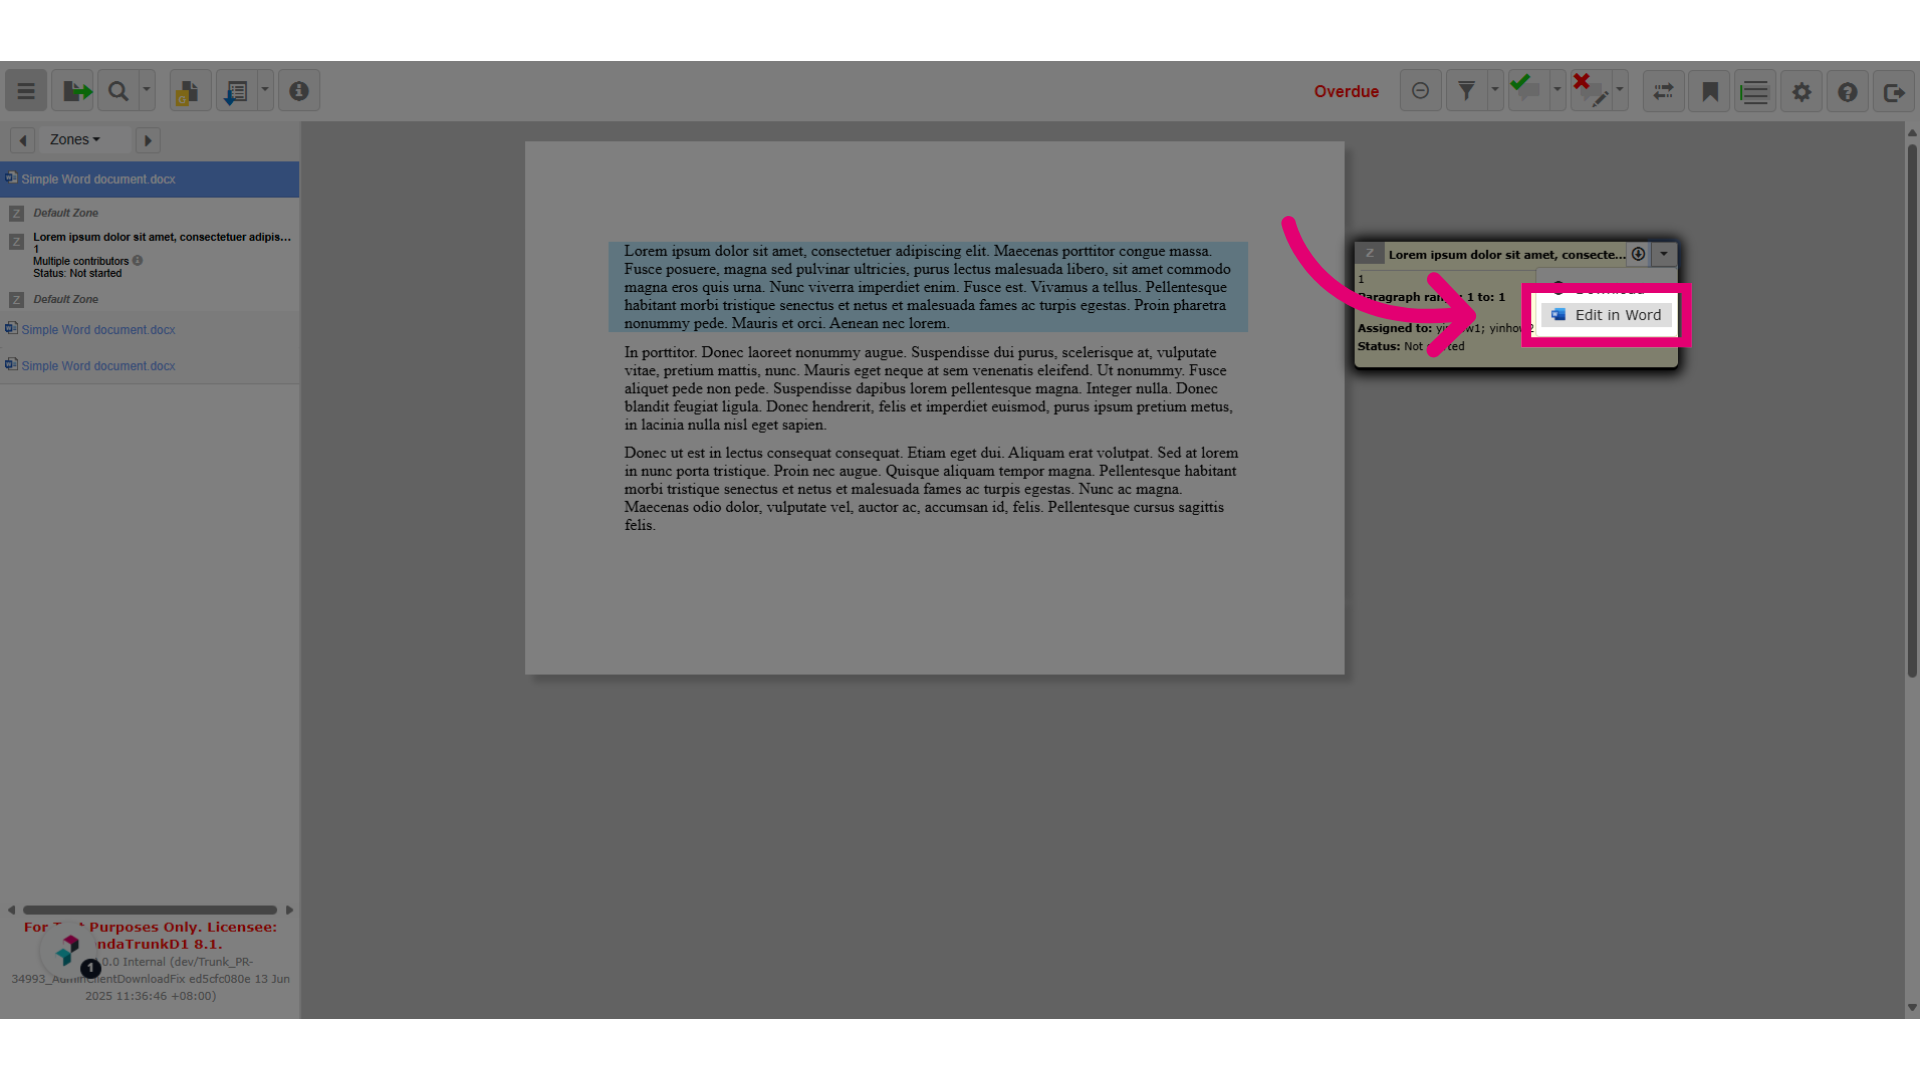Open the second Simple Word document.docx link
The width and height of the screenshot is (1920, 1080).
click(98, 330)
